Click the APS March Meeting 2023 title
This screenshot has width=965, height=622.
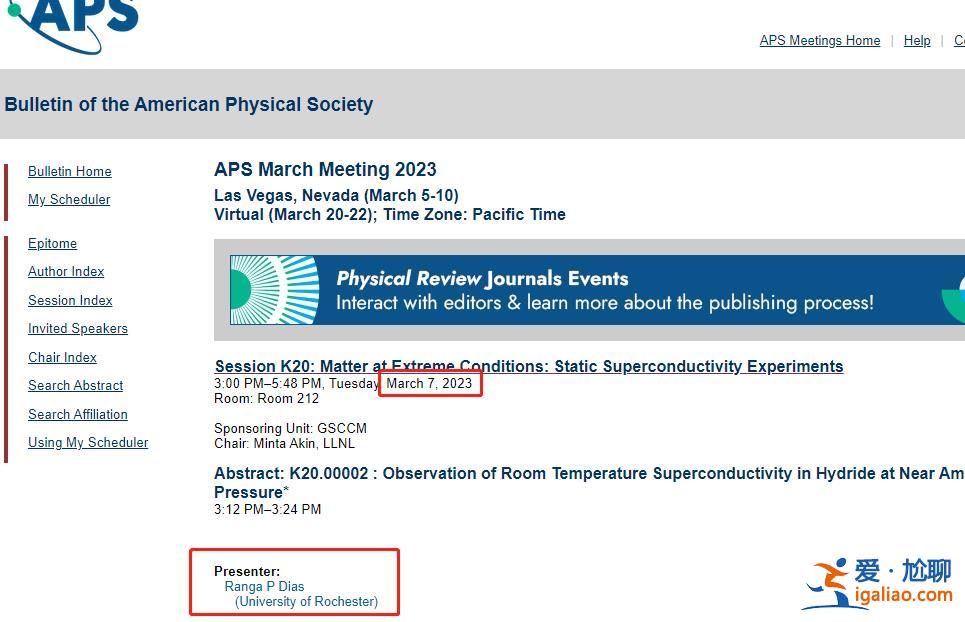[325, 170]
